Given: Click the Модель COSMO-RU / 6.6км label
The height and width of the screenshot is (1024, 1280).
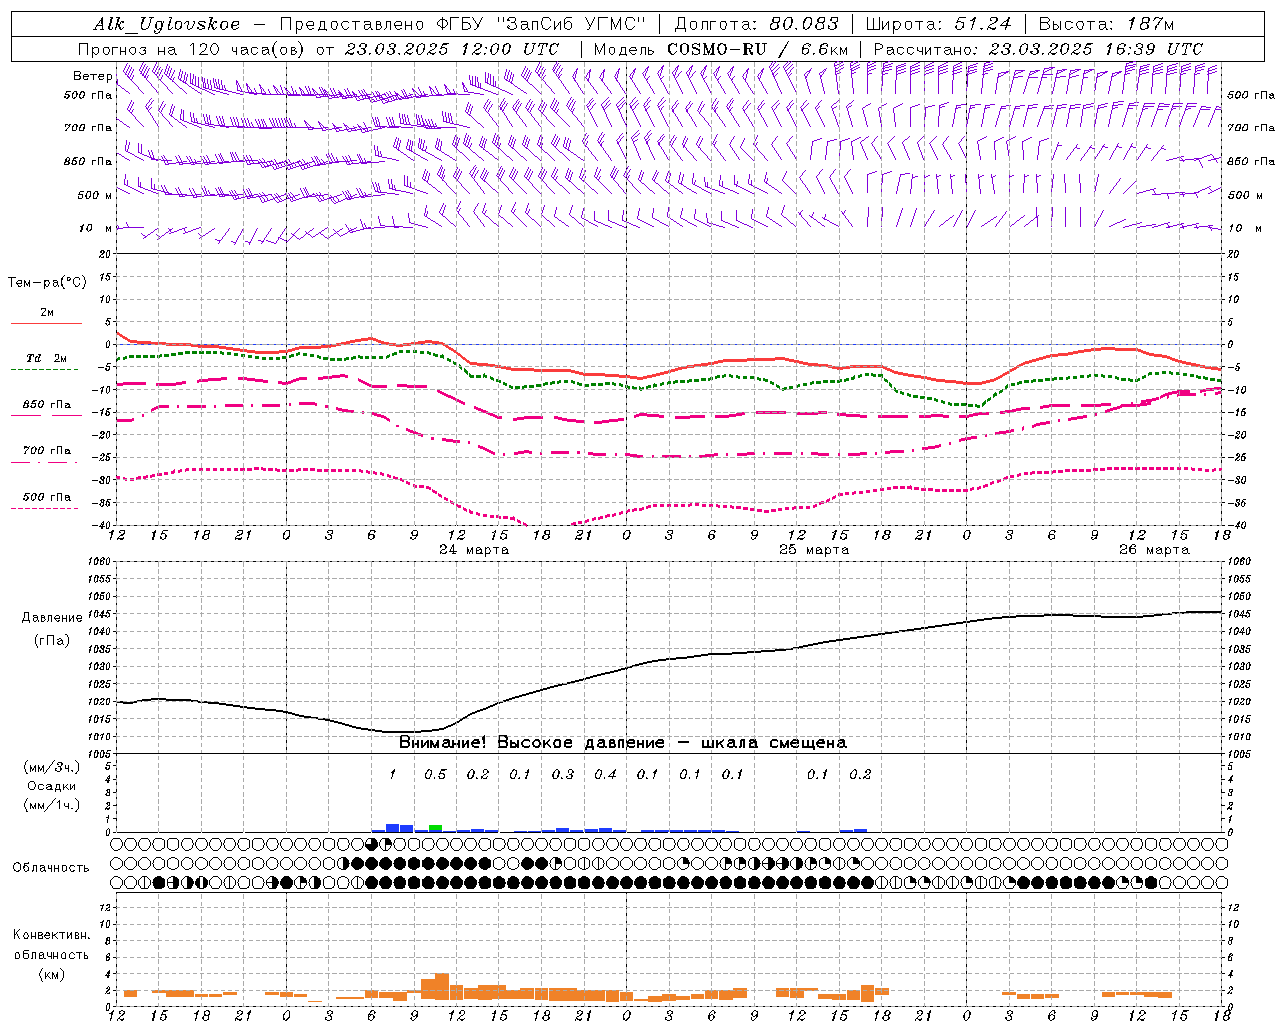Looking at the screenshot, I should tap(721, 49).
